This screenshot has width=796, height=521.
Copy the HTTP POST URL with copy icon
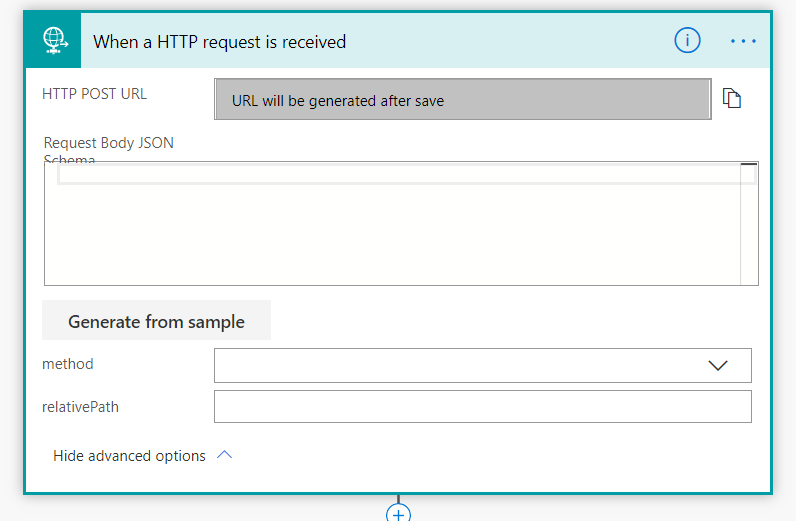click(732, 98)
